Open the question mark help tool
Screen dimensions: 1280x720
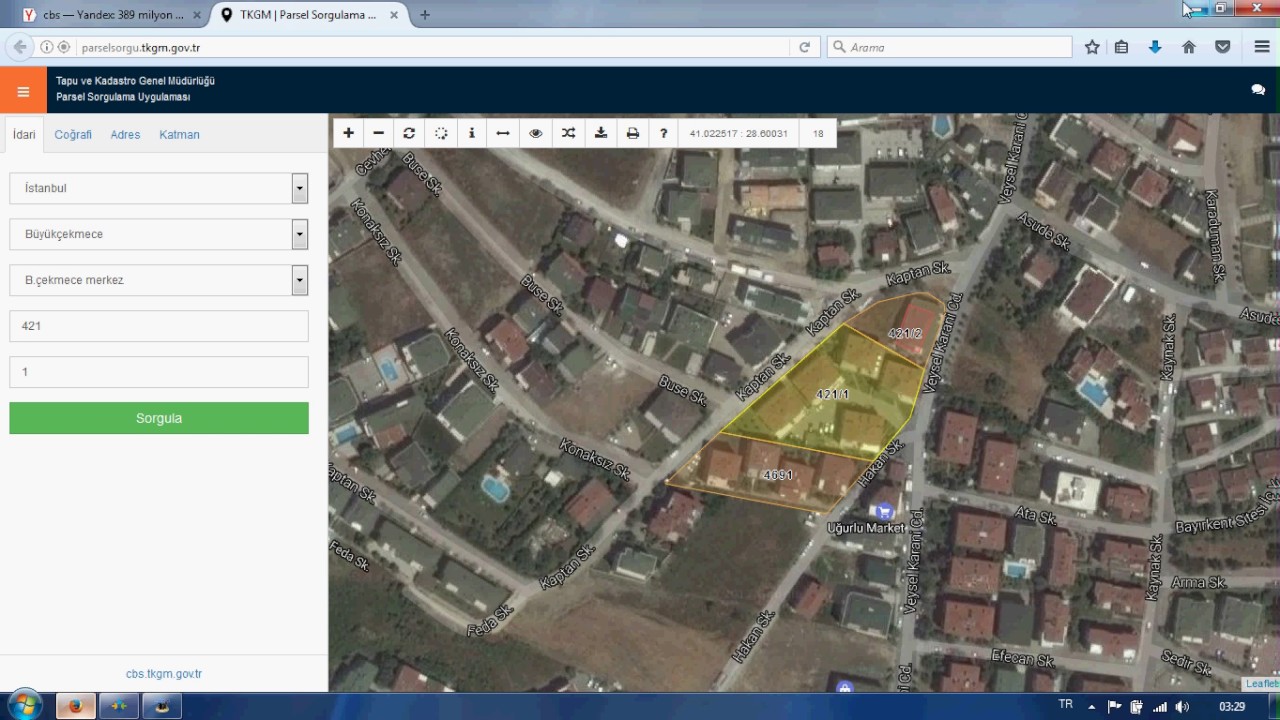pyautogui.click(x=663, y=133)
